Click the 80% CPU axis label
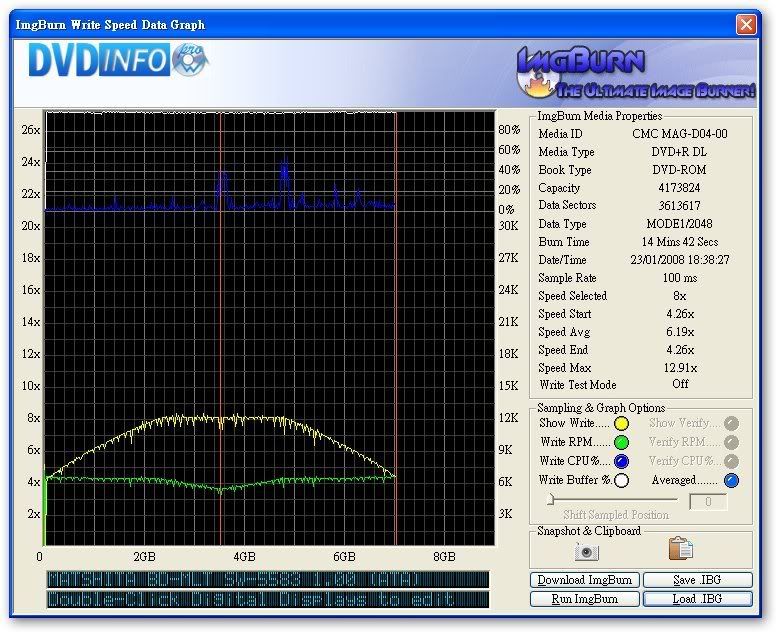Viewport: 776px width, 632px height. [509, 130]
